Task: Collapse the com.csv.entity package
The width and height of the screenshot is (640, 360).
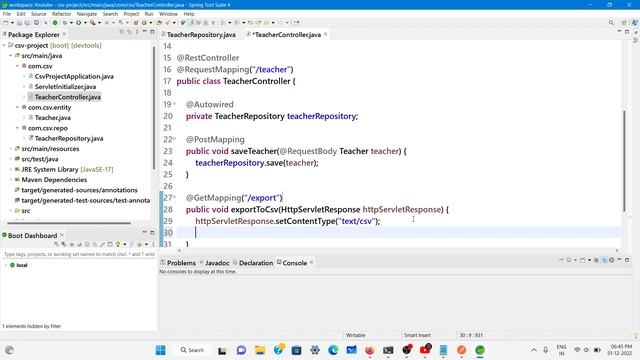Action: pyautogui.click(x=18, y=107)
